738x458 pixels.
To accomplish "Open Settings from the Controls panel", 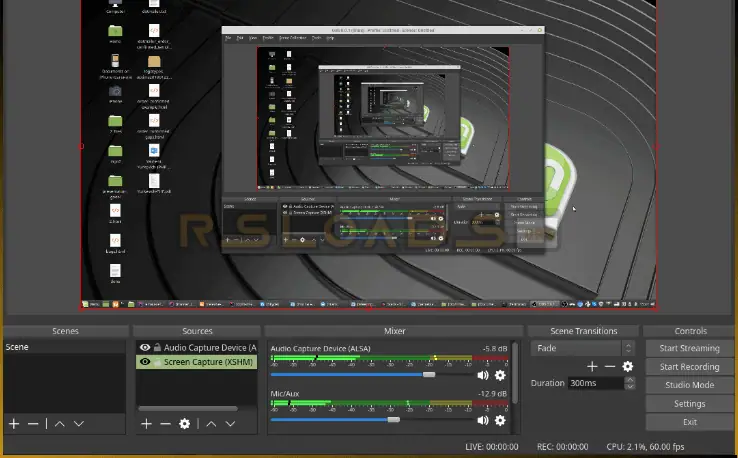I will point(690,403).
